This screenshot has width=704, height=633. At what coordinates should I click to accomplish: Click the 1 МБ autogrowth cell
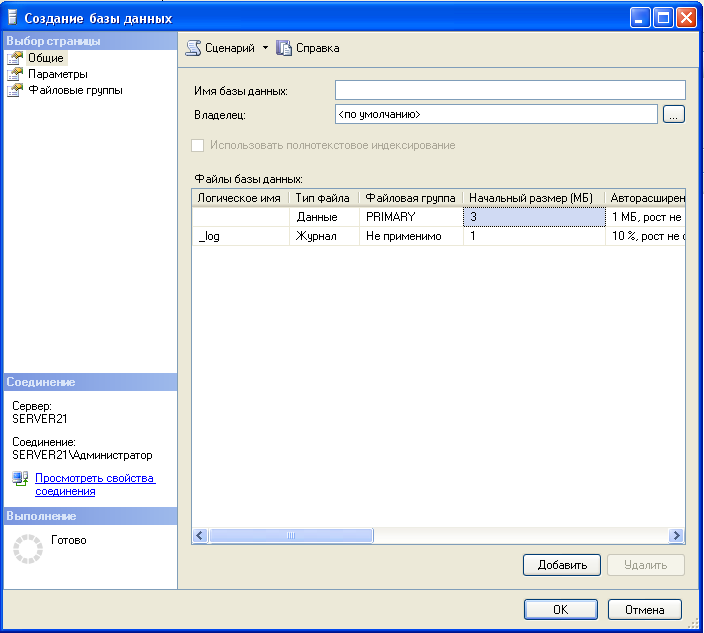click(645, 217)
